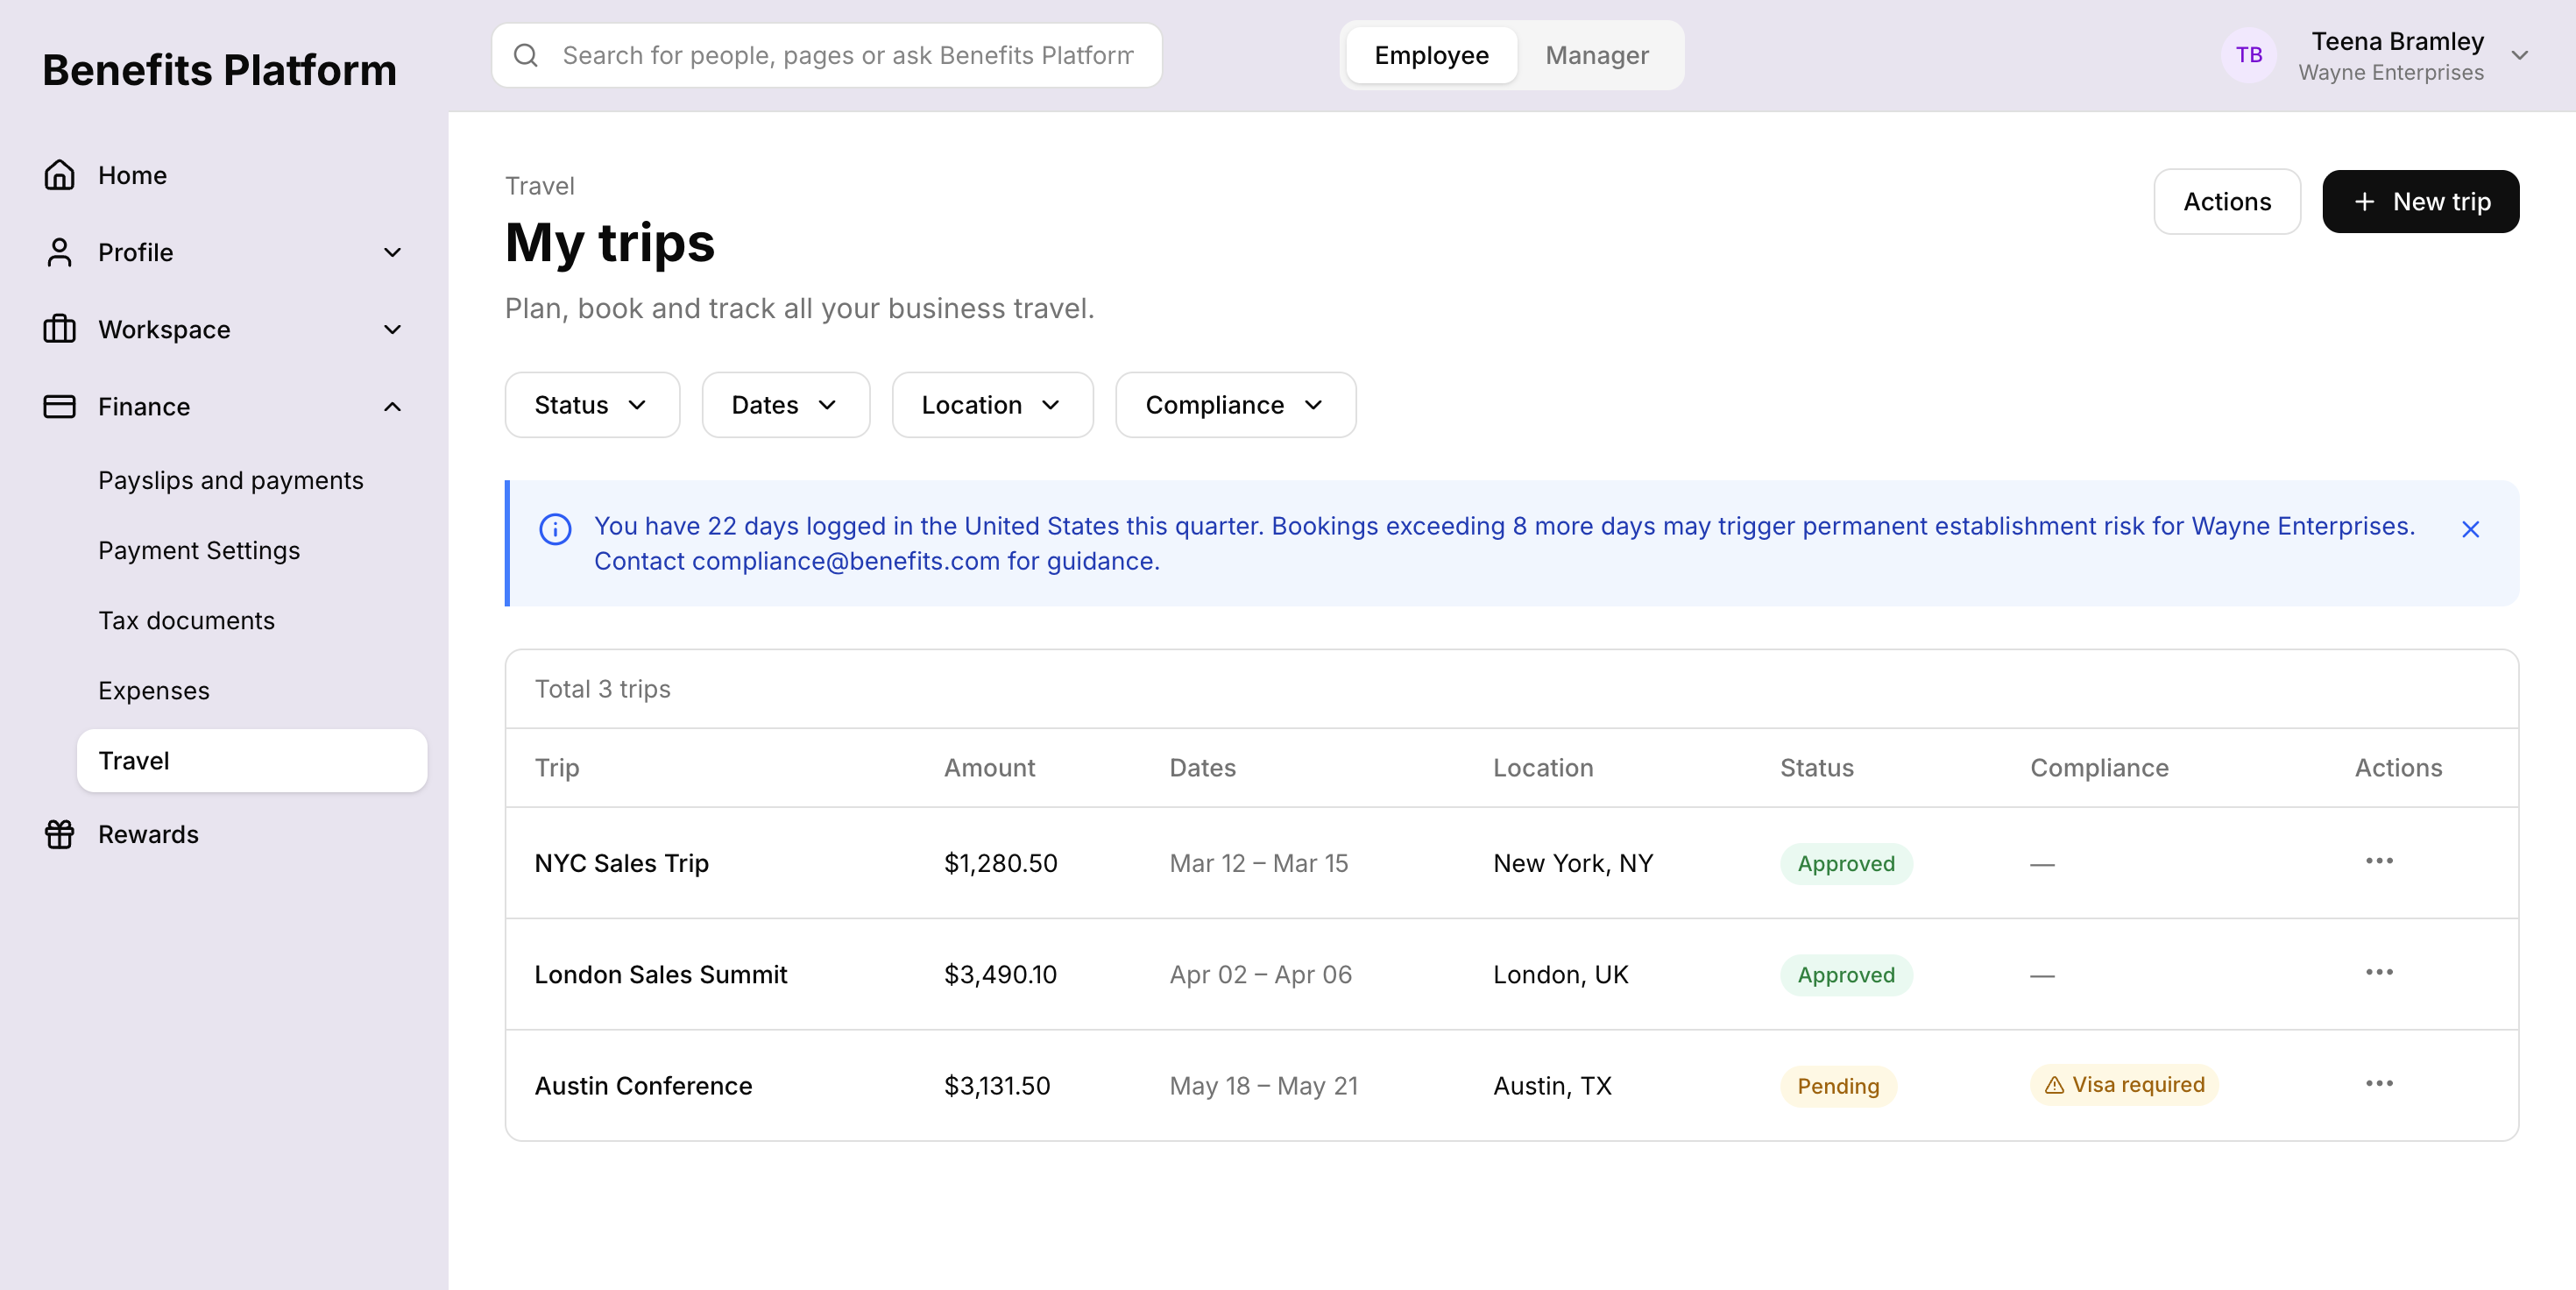Click the TB user avatar
Screen dimensions: 2576x1290
click(x=2249, y=55)
